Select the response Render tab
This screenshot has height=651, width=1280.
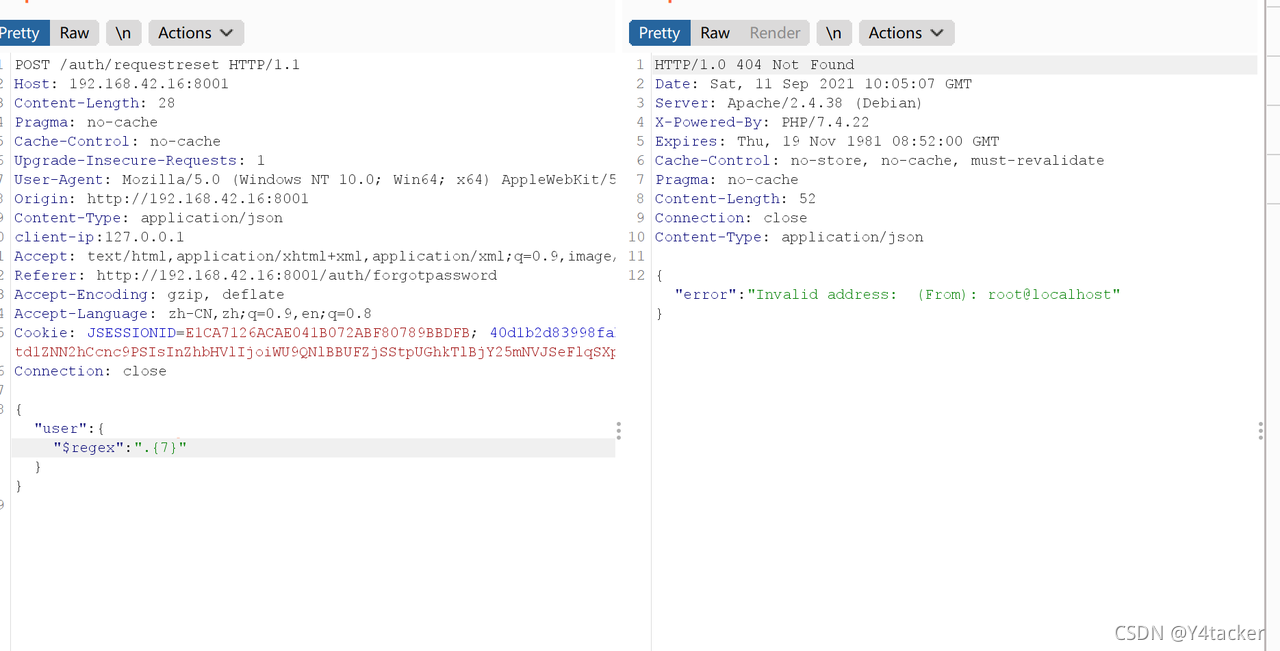click(x=775, y=33)
